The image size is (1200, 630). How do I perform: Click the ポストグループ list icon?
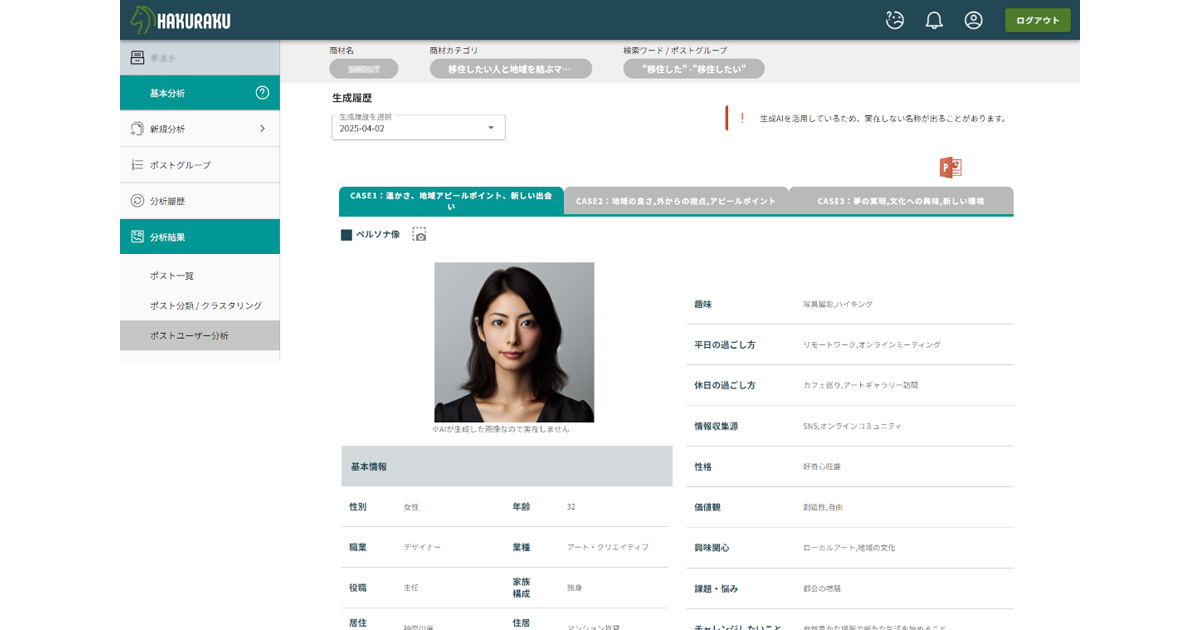tap(137, 165)
